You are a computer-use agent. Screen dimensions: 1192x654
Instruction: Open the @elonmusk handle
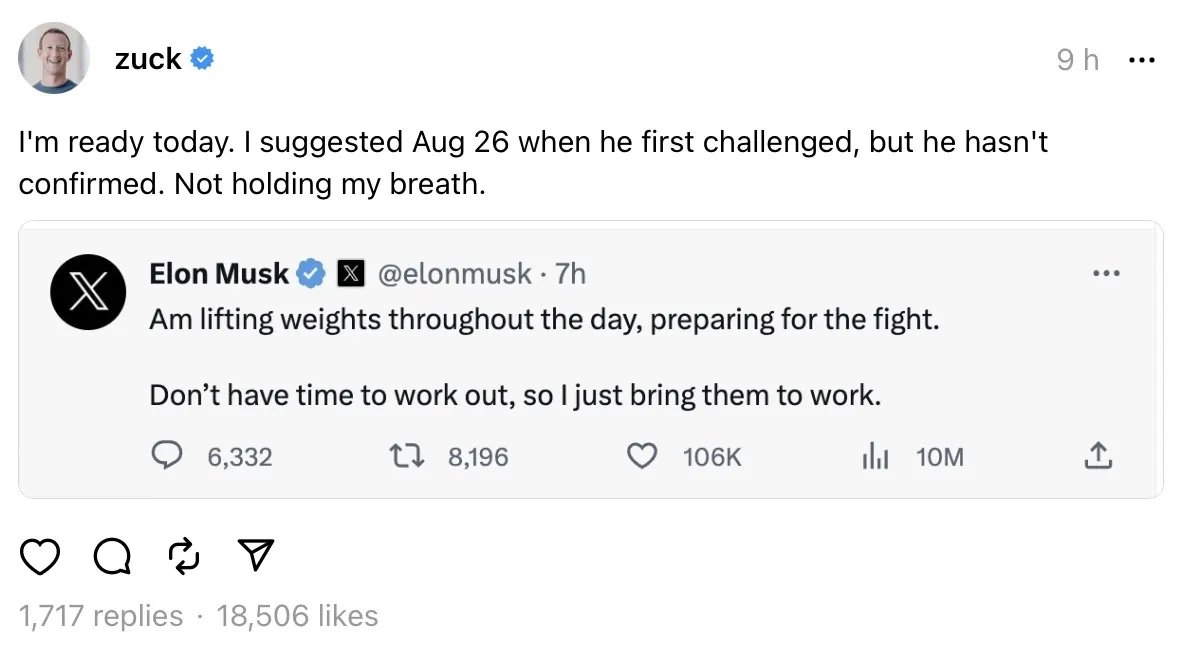[x=453, y=273]
